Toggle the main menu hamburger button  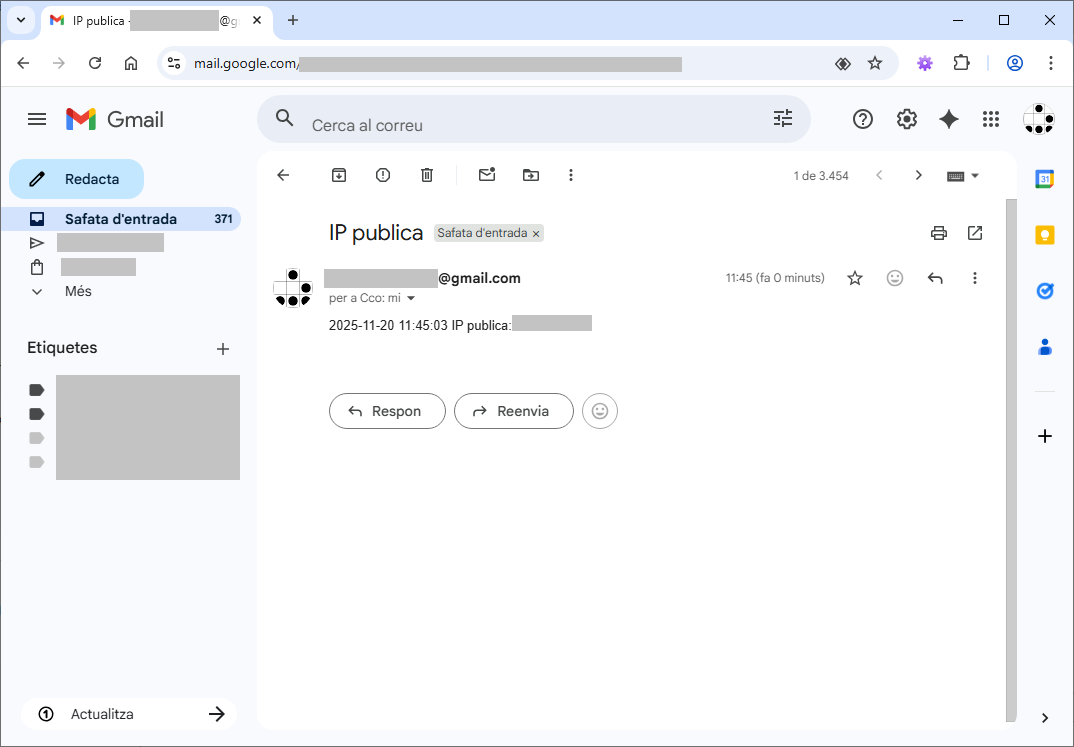click(x=37, y=120)
